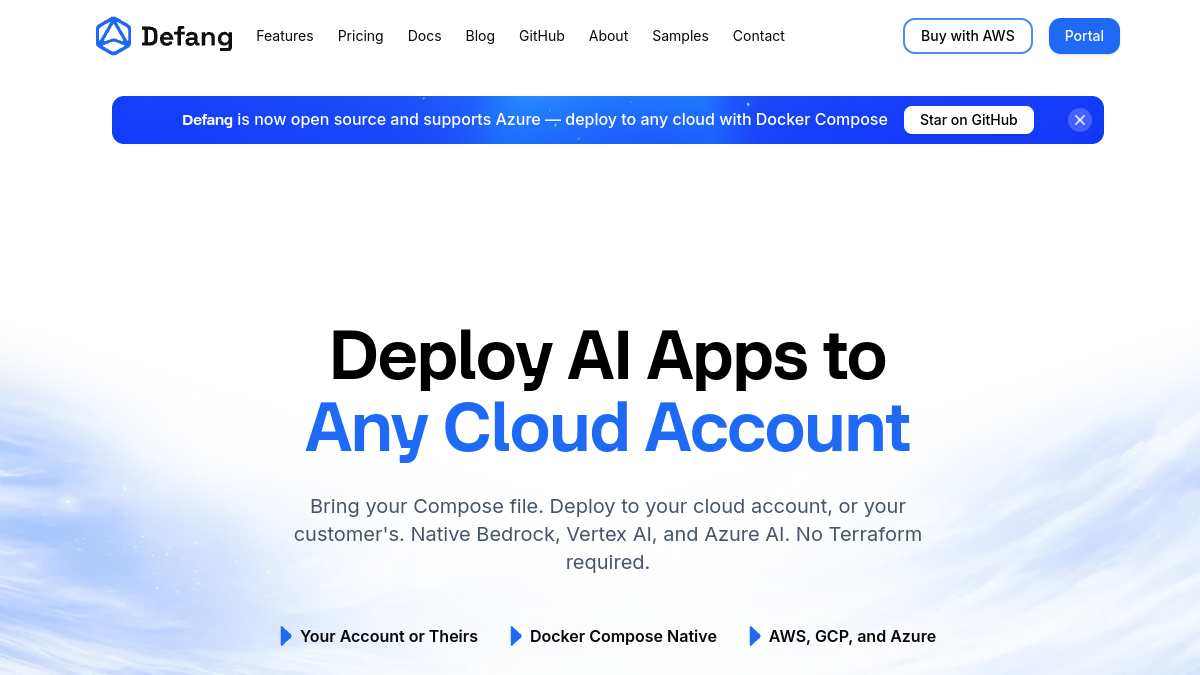
Task: Open the Portal button
Action: [1084, 36]
